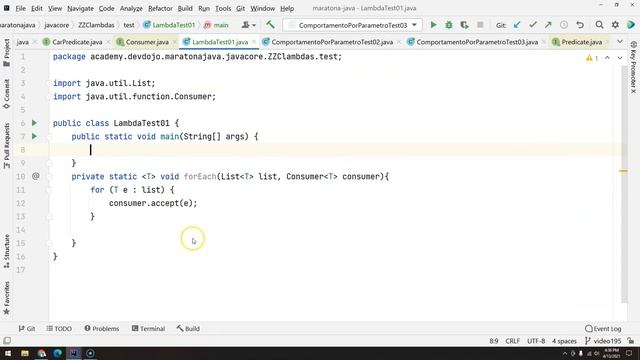
Task: Show hidden editor tabs chevron
Action: (x=620, y=42)
